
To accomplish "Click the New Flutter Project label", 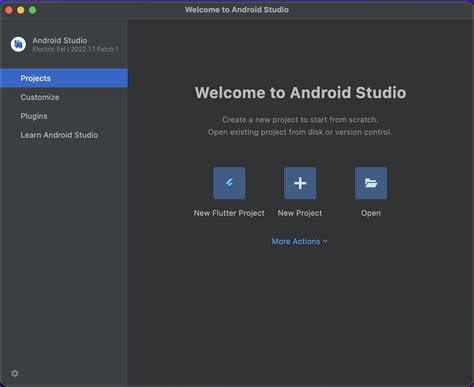I will pos(229,213).
